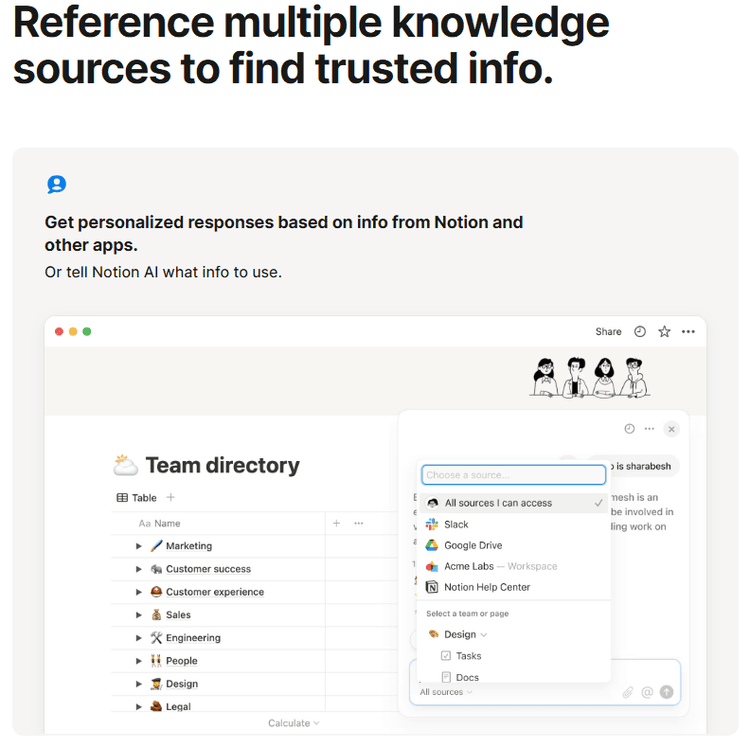
Task: Add a new table view with plus
Action: 171,498
